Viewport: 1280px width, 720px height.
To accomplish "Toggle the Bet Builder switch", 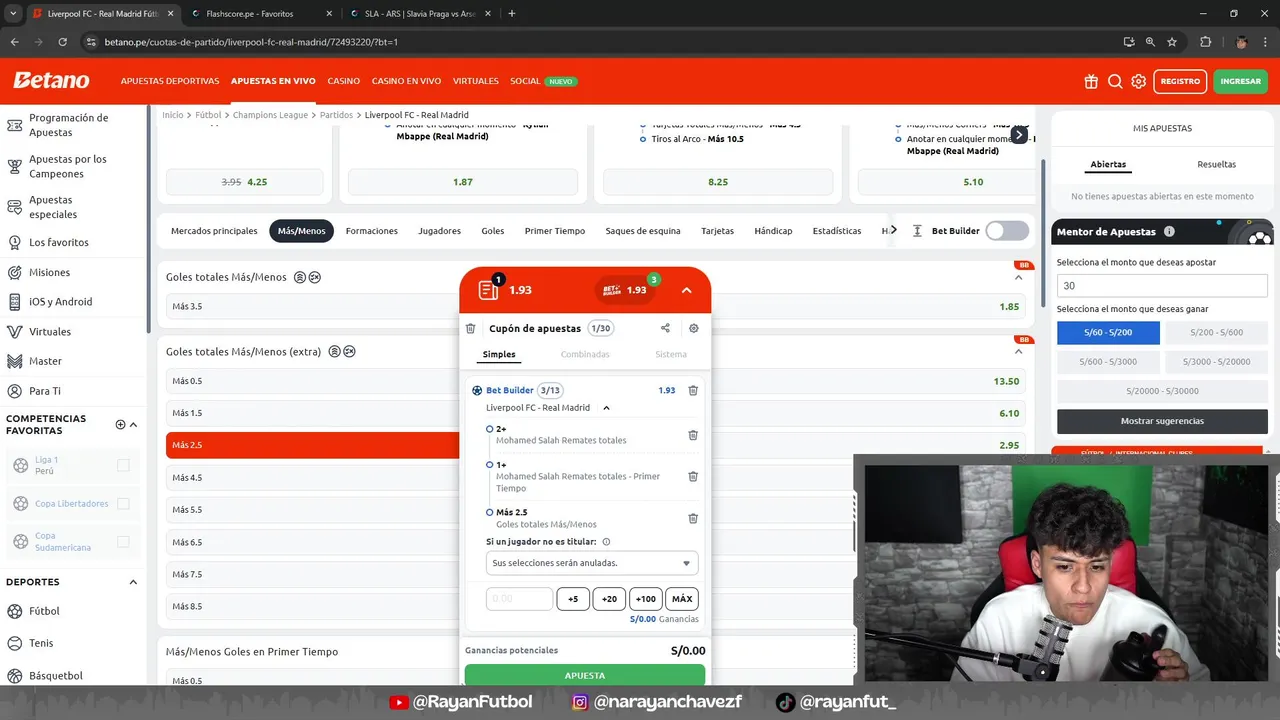I will pos(1007,231).
